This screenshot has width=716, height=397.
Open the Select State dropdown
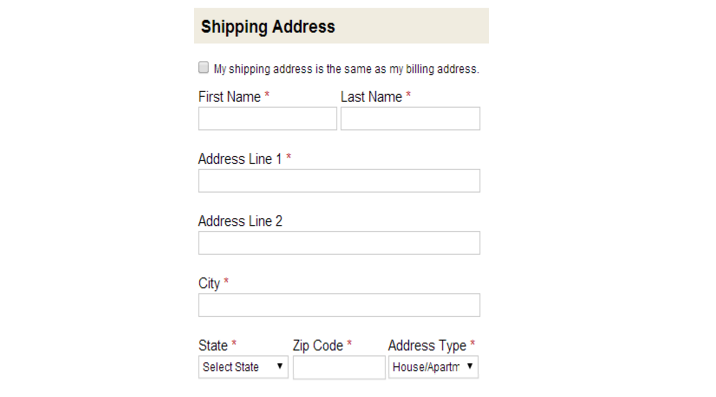243,367
